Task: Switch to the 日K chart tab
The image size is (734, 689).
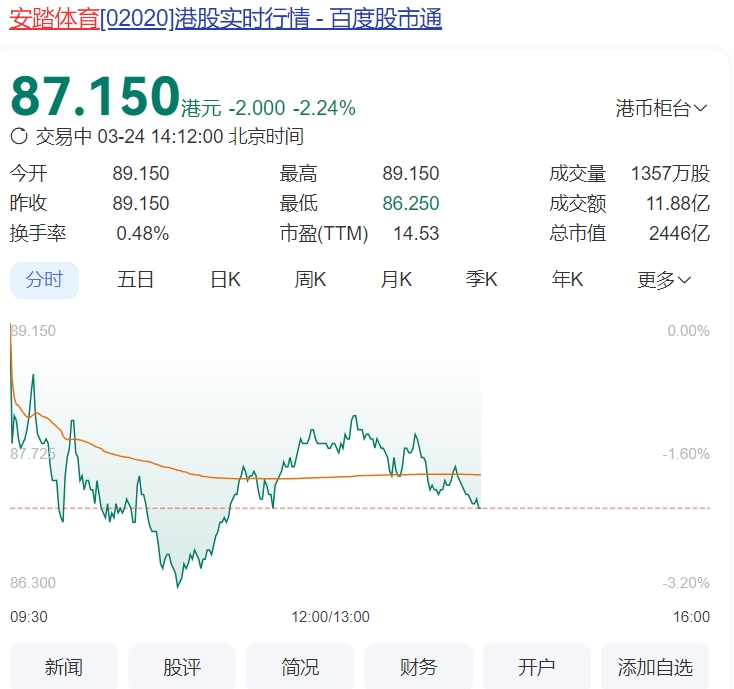Action: (225, 280)
